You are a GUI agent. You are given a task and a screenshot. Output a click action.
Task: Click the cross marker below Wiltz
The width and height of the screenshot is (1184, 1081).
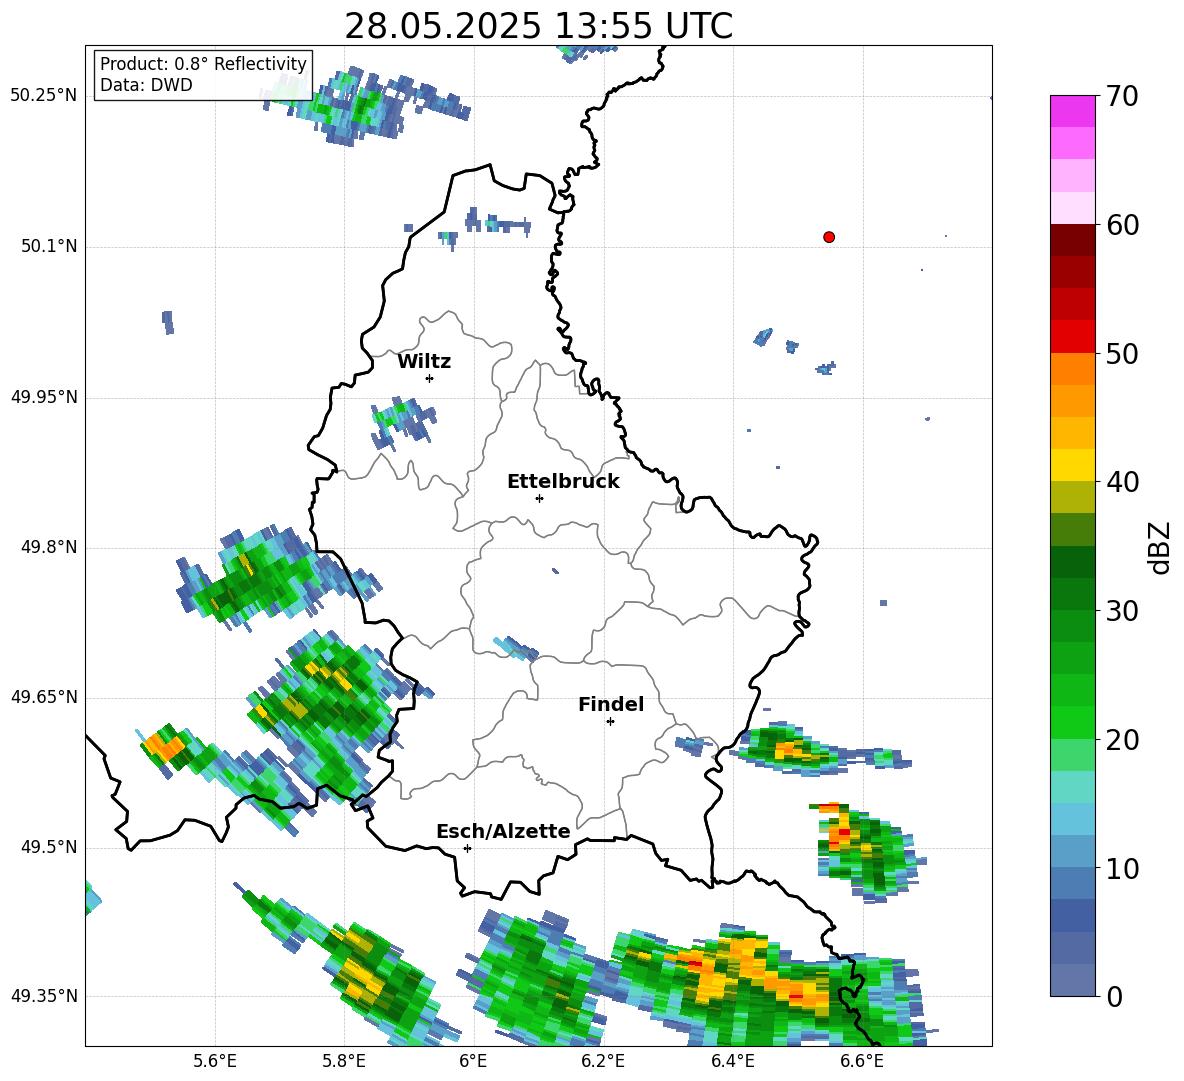coord(429,378)
